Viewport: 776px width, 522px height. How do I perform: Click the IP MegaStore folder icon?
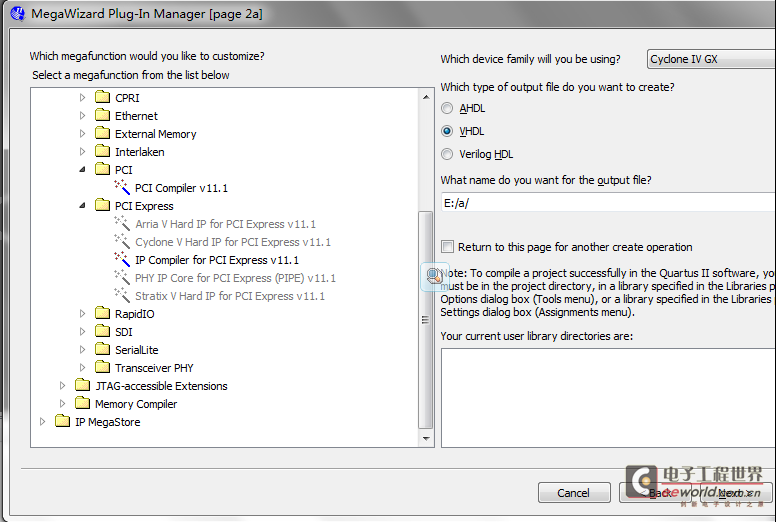click(62, 422)
